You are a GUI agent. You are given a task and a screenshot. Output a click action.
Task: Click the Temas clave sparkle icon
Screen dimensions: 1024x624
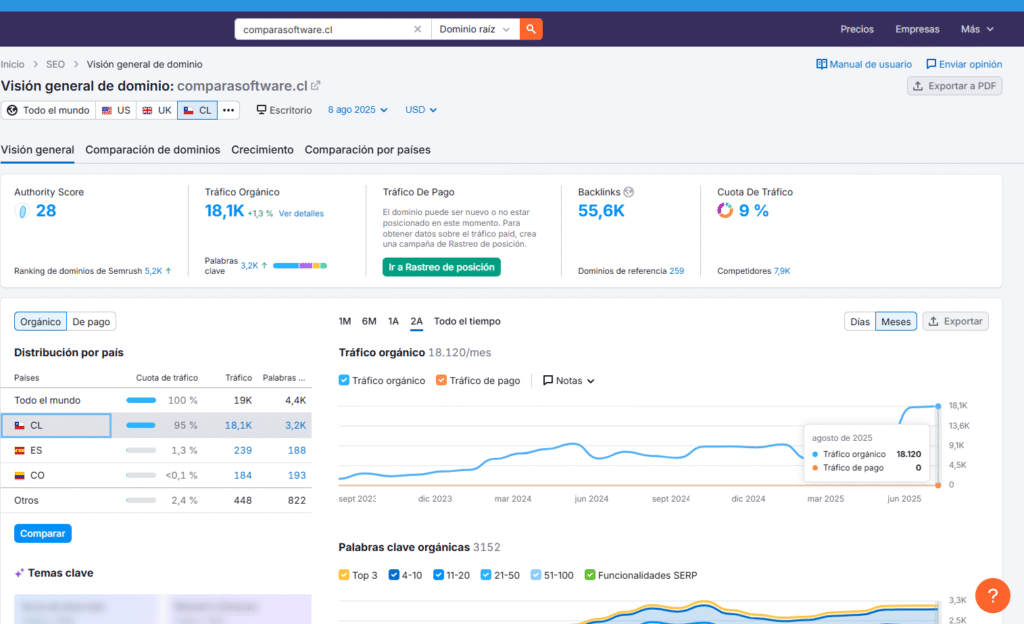[x=19, y=573]
